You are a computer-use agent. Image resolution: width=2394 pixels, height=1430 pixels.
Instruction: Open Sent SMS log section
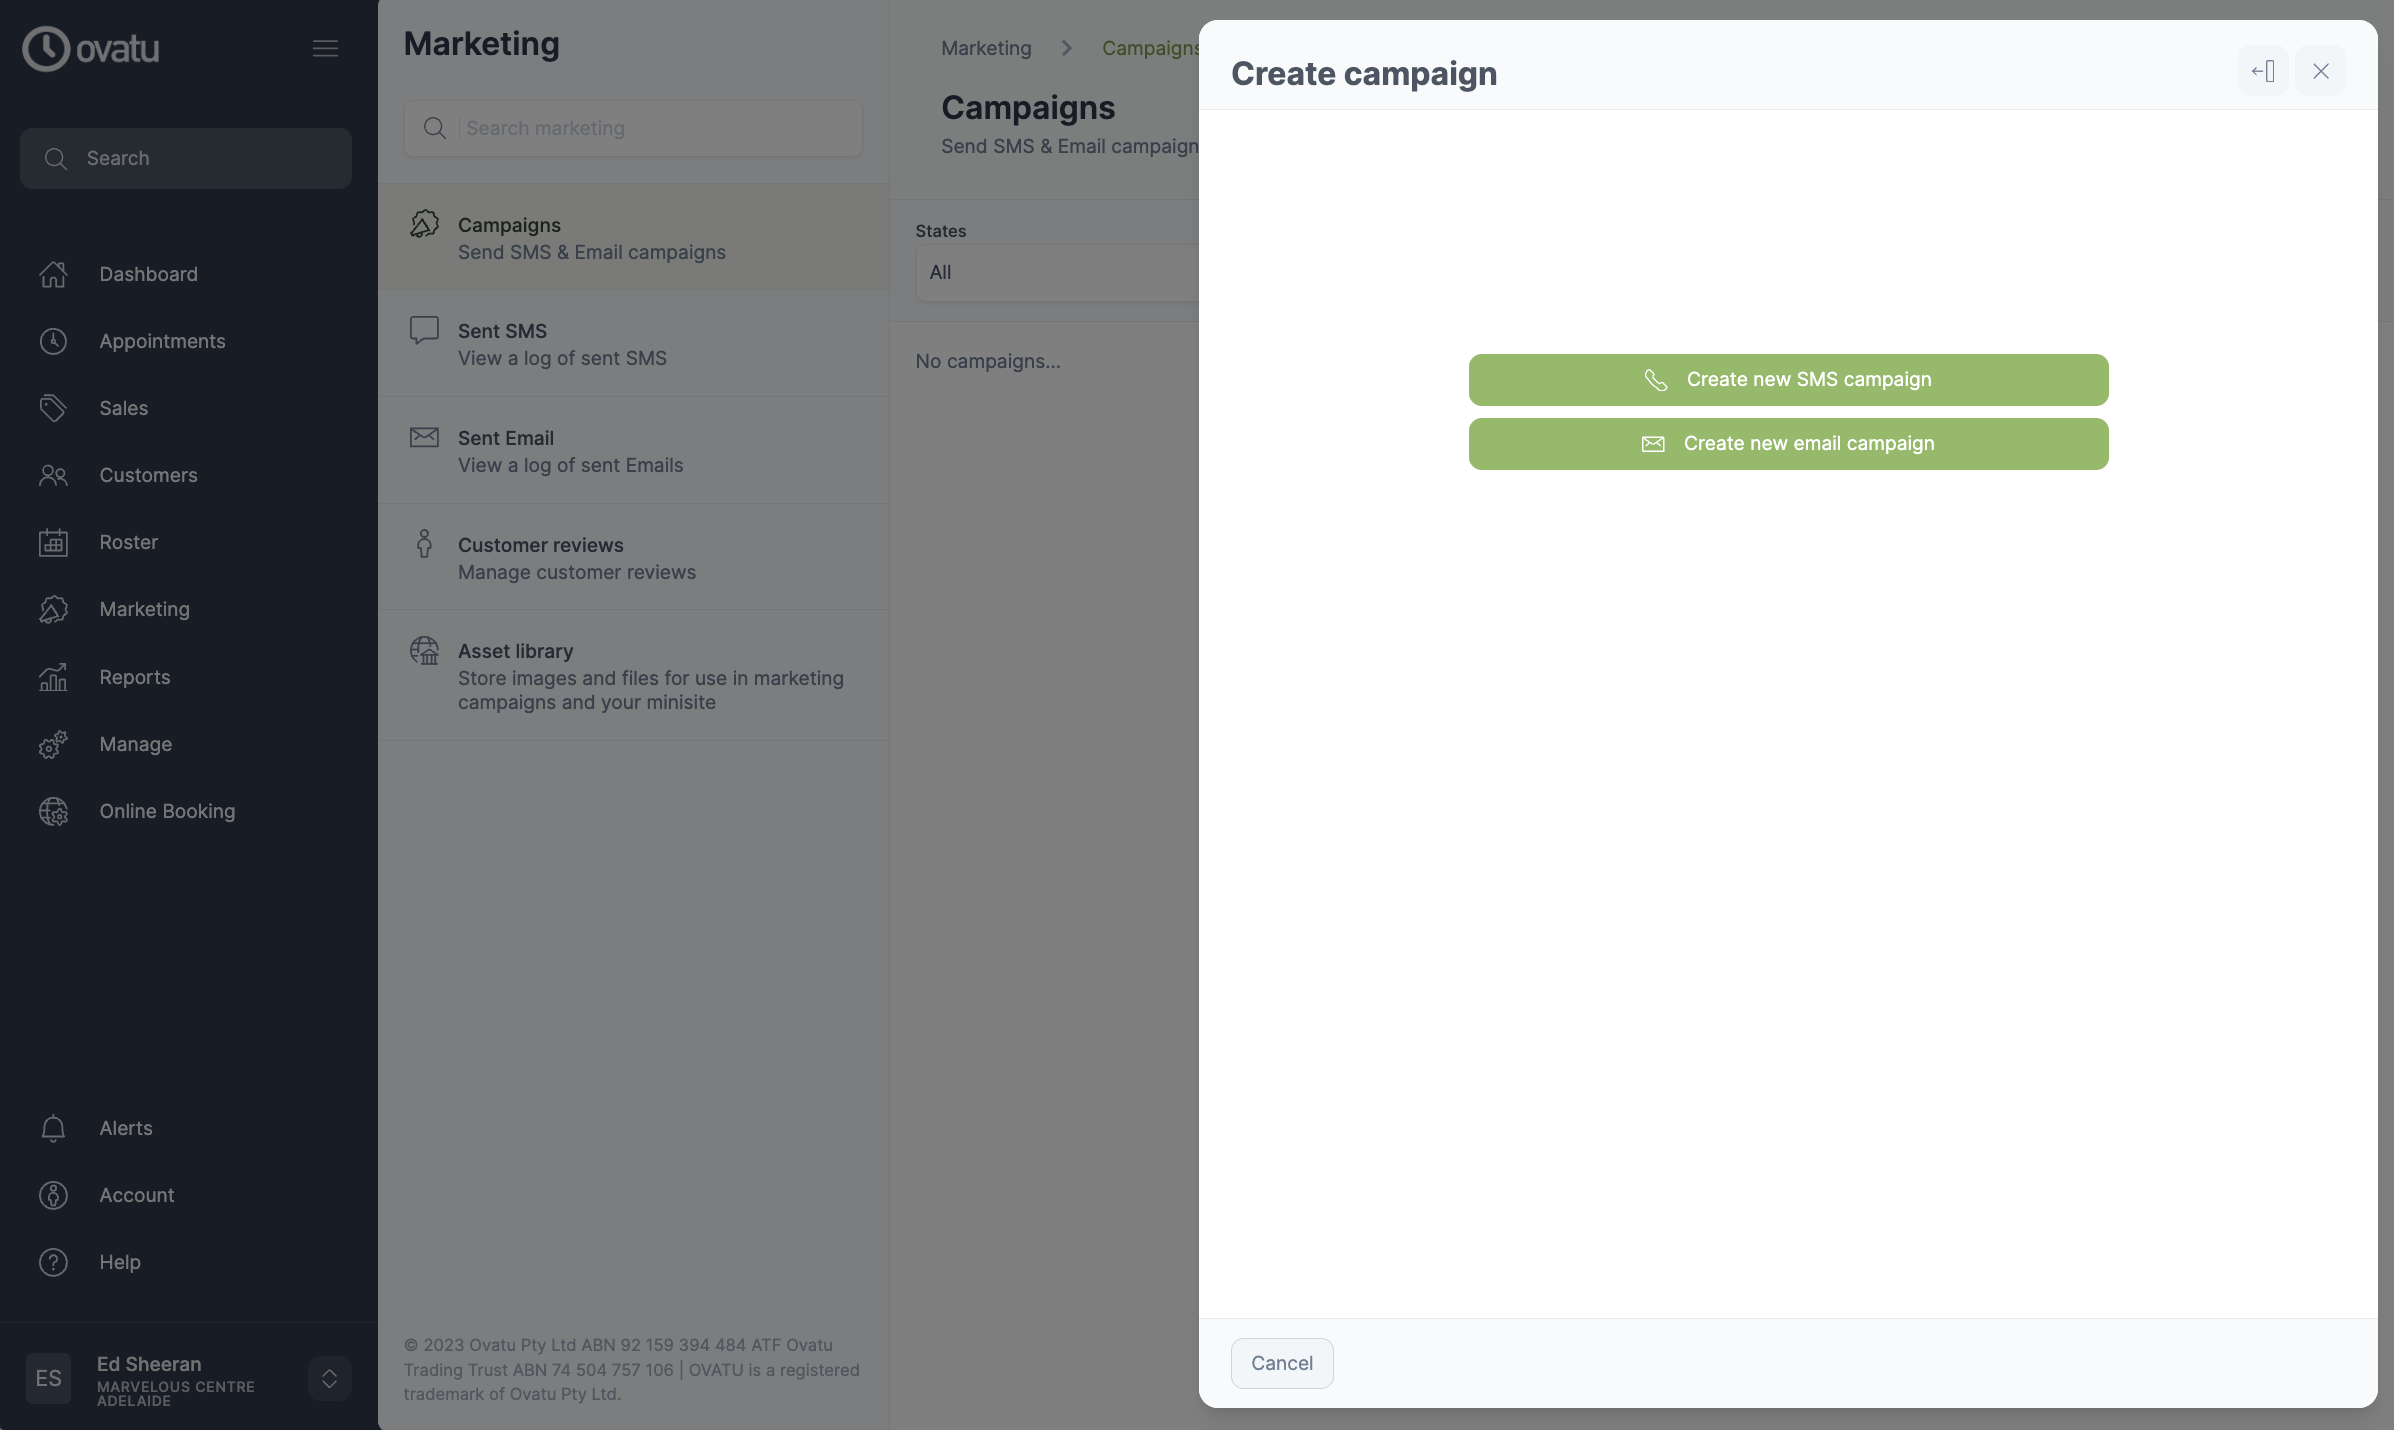click(634, 344)
